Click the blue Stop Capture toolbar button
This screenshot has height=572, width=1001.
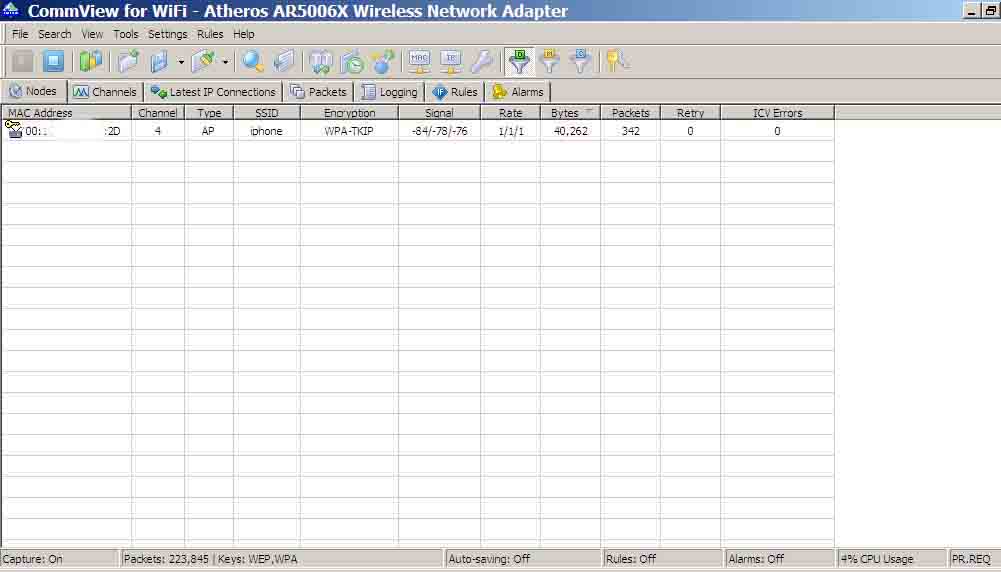[54, 61]
